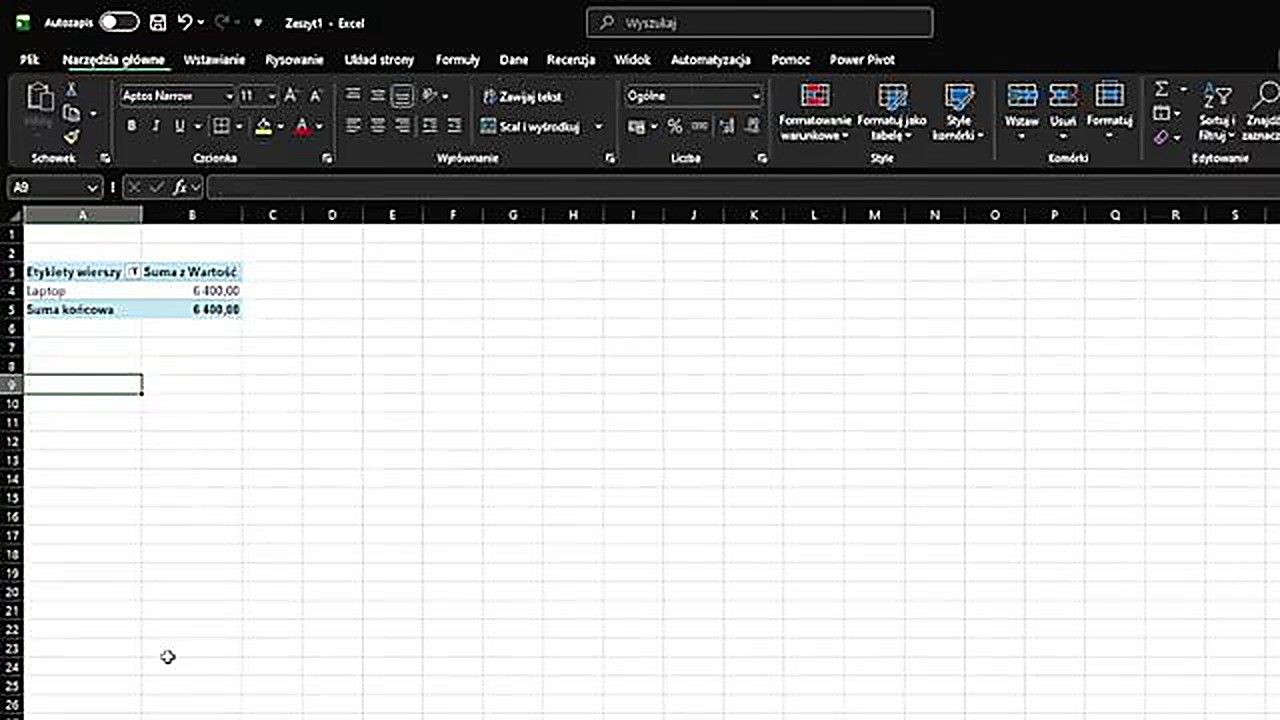Click the Save icon in title bar
The width and height of the screenshot is (1280, 720).
pos(157,22)
